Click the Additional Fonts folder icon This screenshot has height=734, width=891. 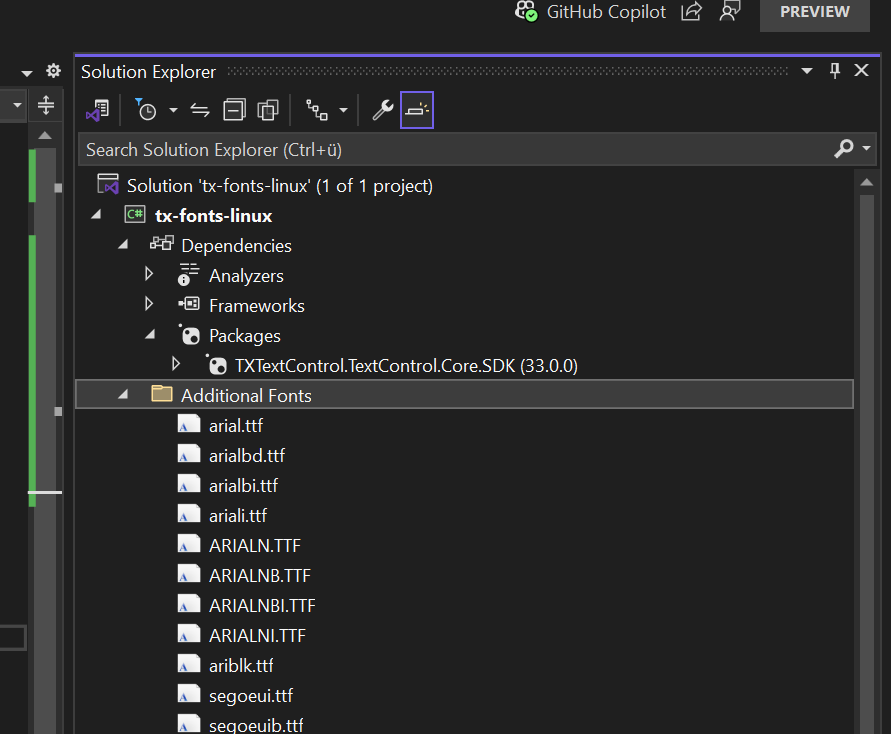162,393
